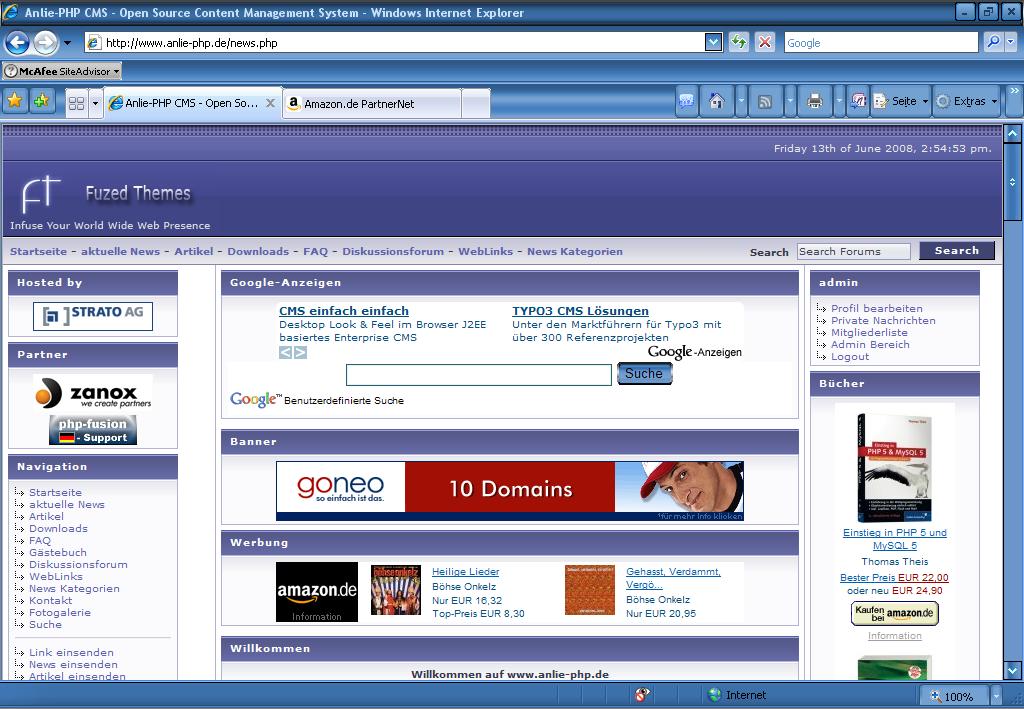Open the Favorites Center star
Image resolution: width=1024 pixels, height=709 pixels.
point(15,101)
